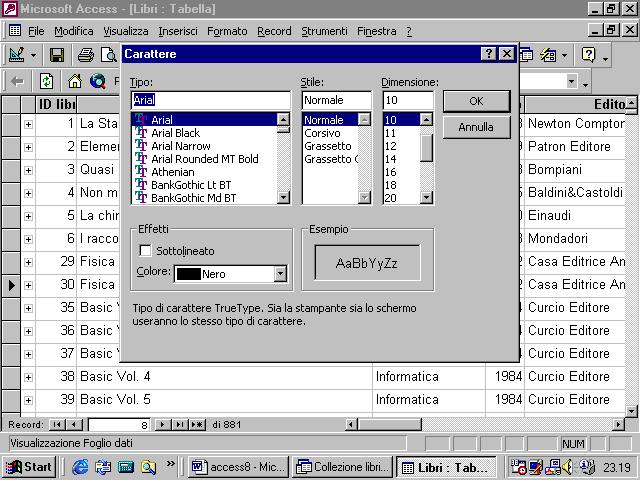
Task: Click the Dimensione list scrollbar thumb
Action: click(426, 148)
